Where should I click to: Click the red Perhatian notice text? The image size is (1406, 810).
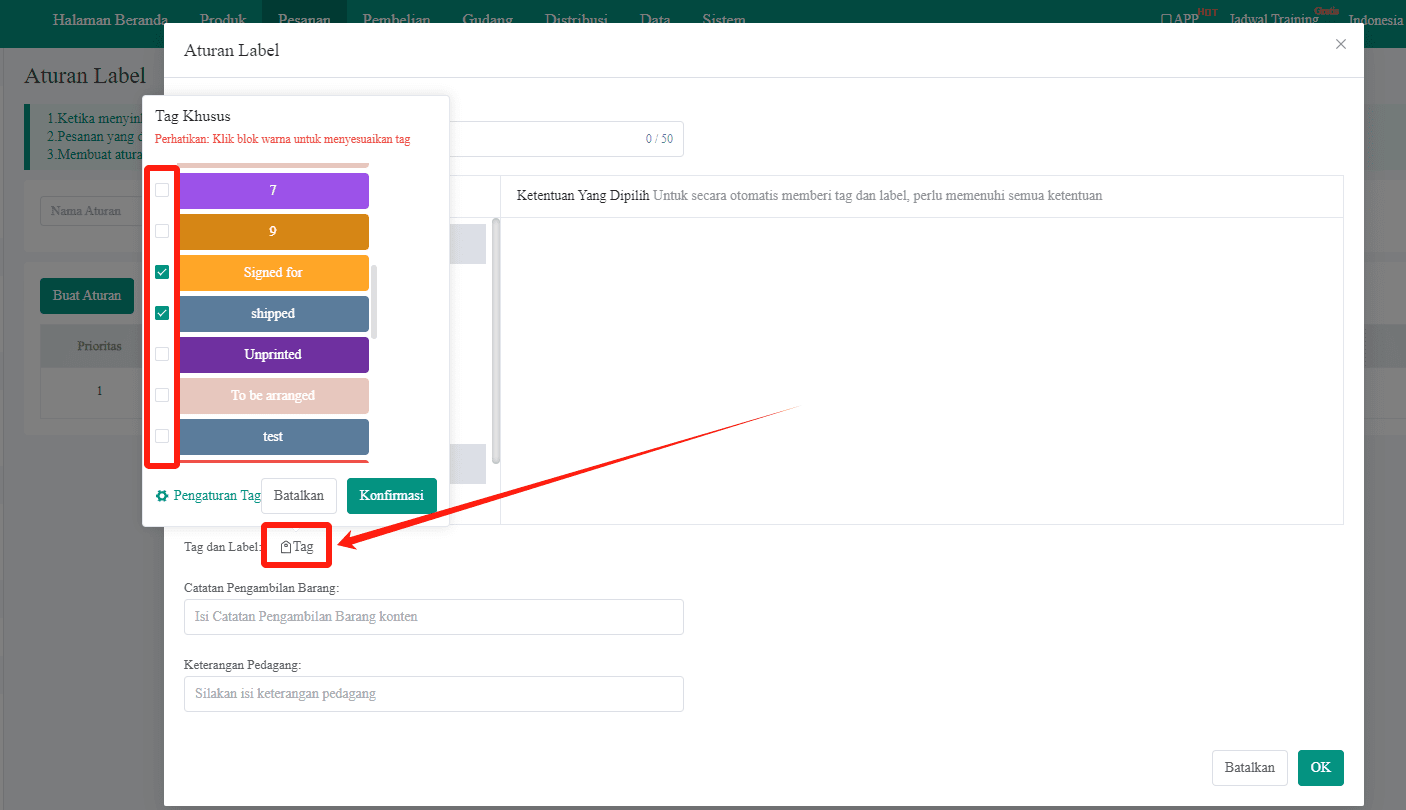point(282,139)
